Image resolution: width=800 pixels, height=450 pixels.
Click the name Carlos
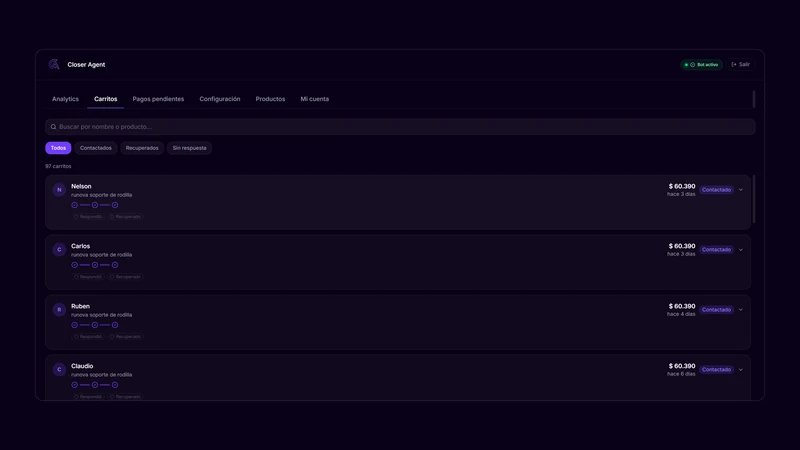pyautogui.click(x=81, y=246)
